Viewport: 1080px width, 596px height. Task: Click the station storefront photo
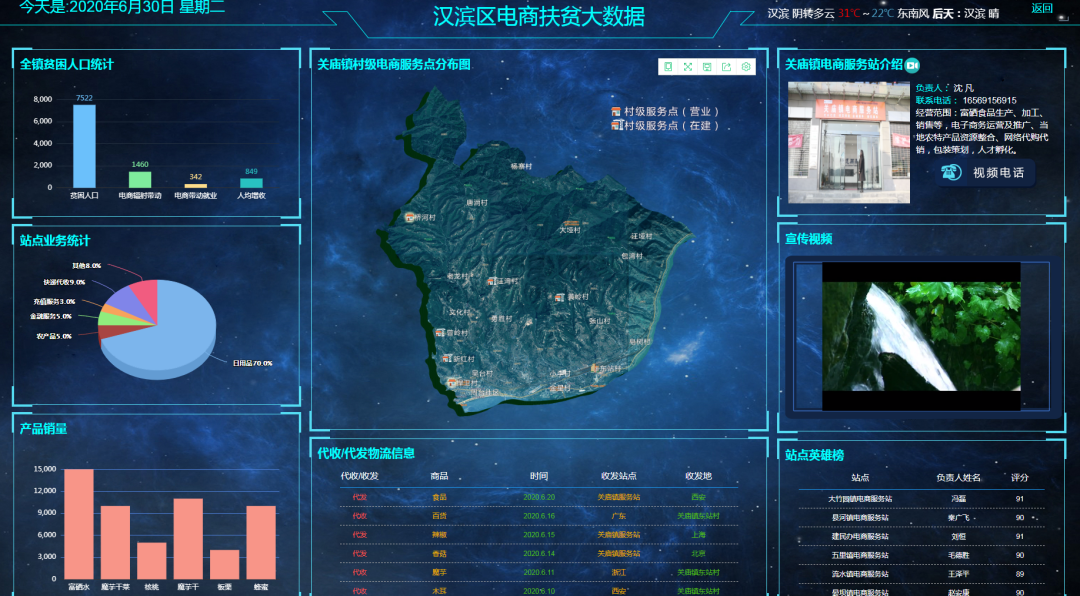849,143
